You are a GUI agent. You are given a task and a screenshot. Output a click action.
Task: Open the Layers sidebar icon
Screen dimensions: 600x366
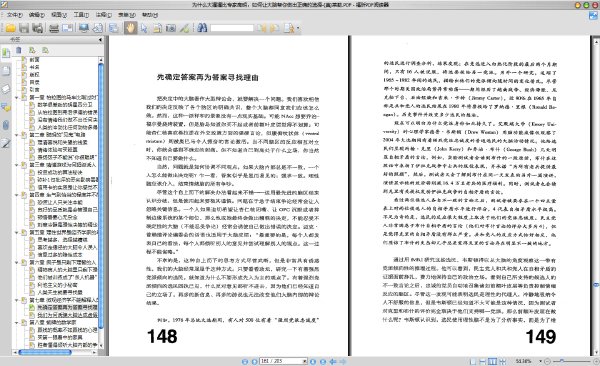pos(6,89)
